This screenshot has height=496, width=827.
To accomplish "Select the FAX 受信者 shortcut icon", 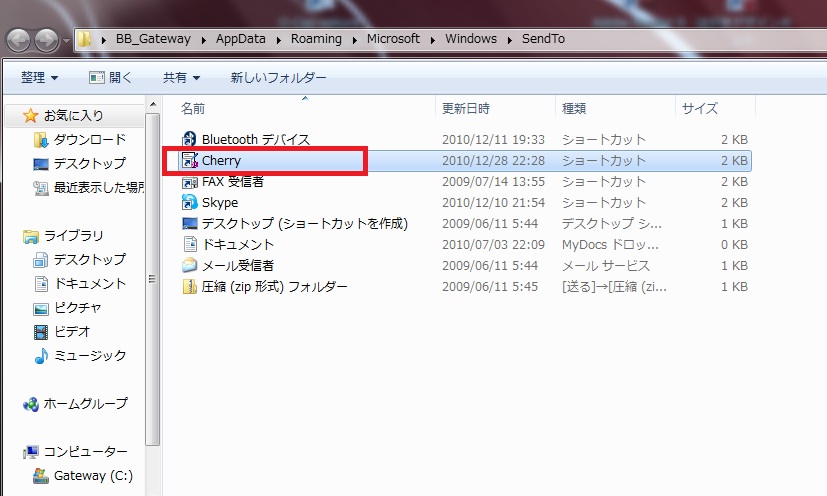I will (189, 182).
